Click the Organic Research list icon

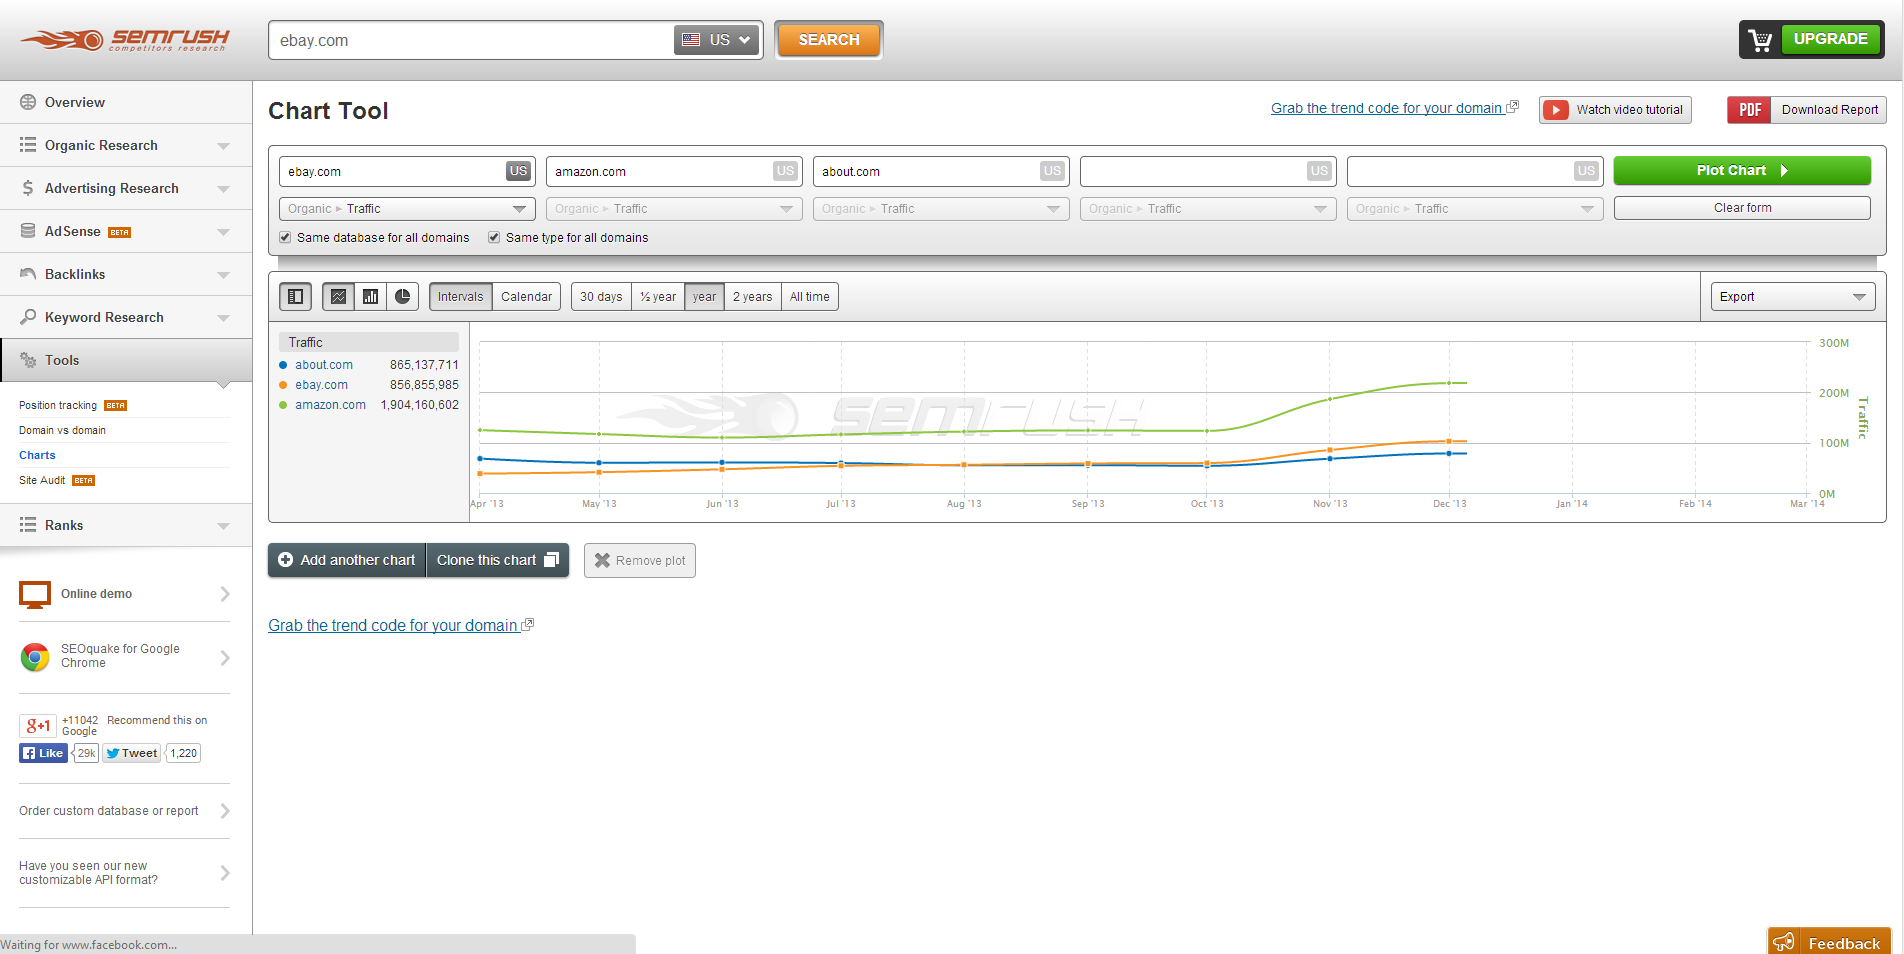point(28,145)
